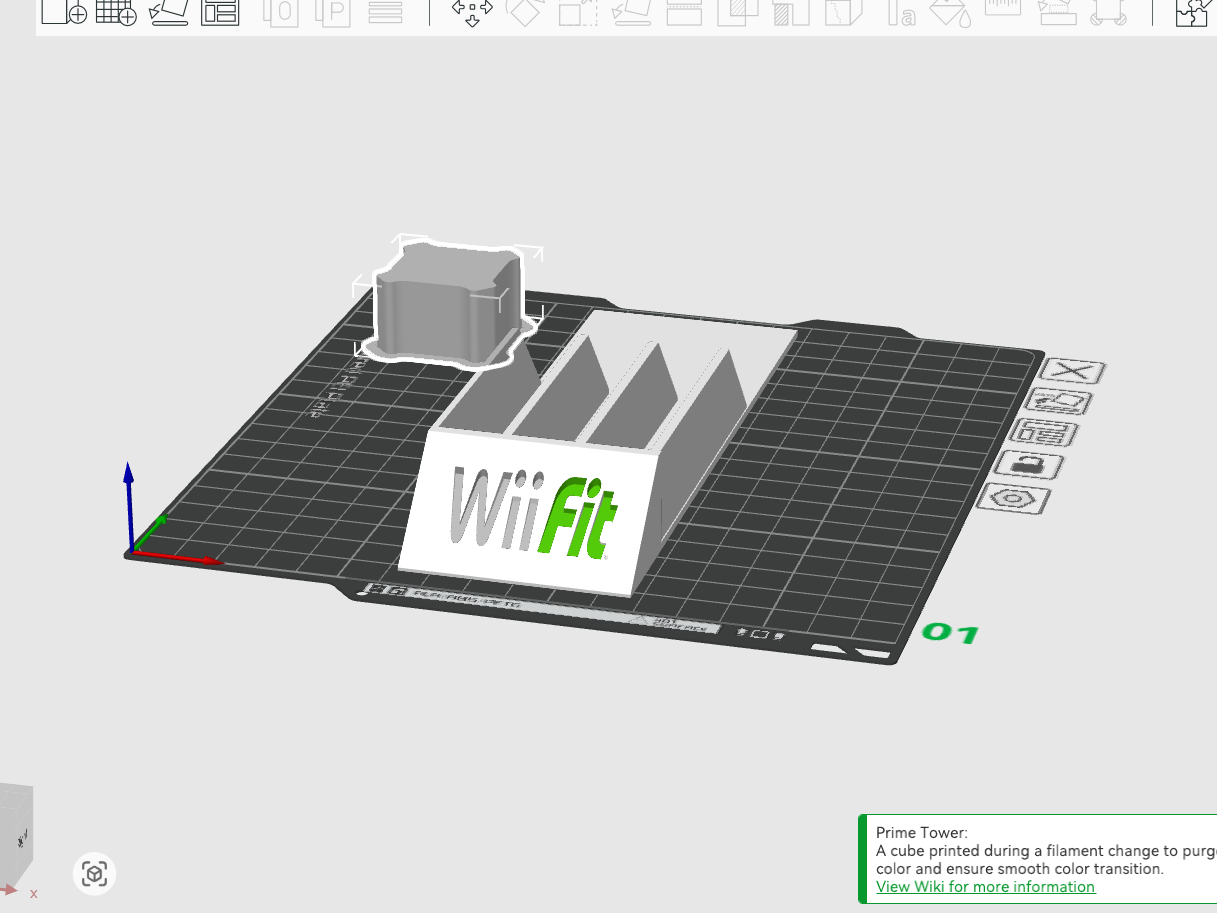Remove plate using the X icon
1217x913 pixels.
(1073, 372)
